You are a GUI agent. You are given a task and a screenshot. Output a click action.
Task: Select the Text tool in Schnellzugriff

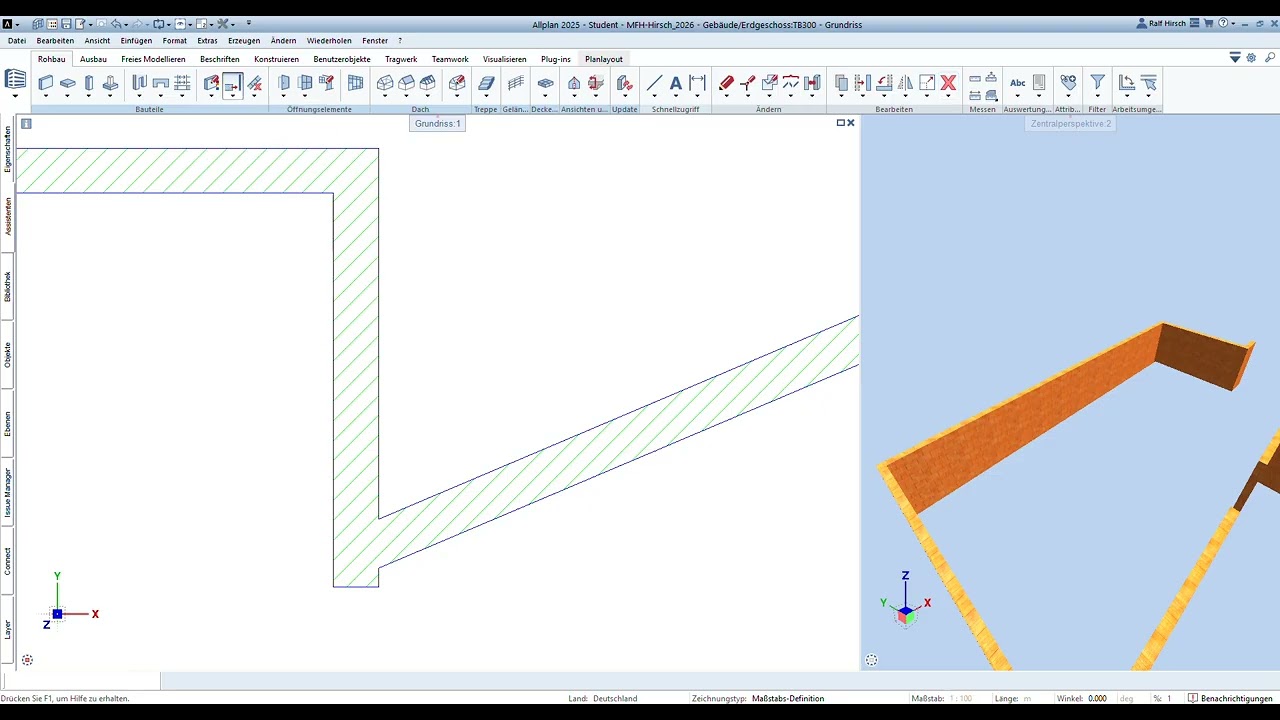[676, 83]
